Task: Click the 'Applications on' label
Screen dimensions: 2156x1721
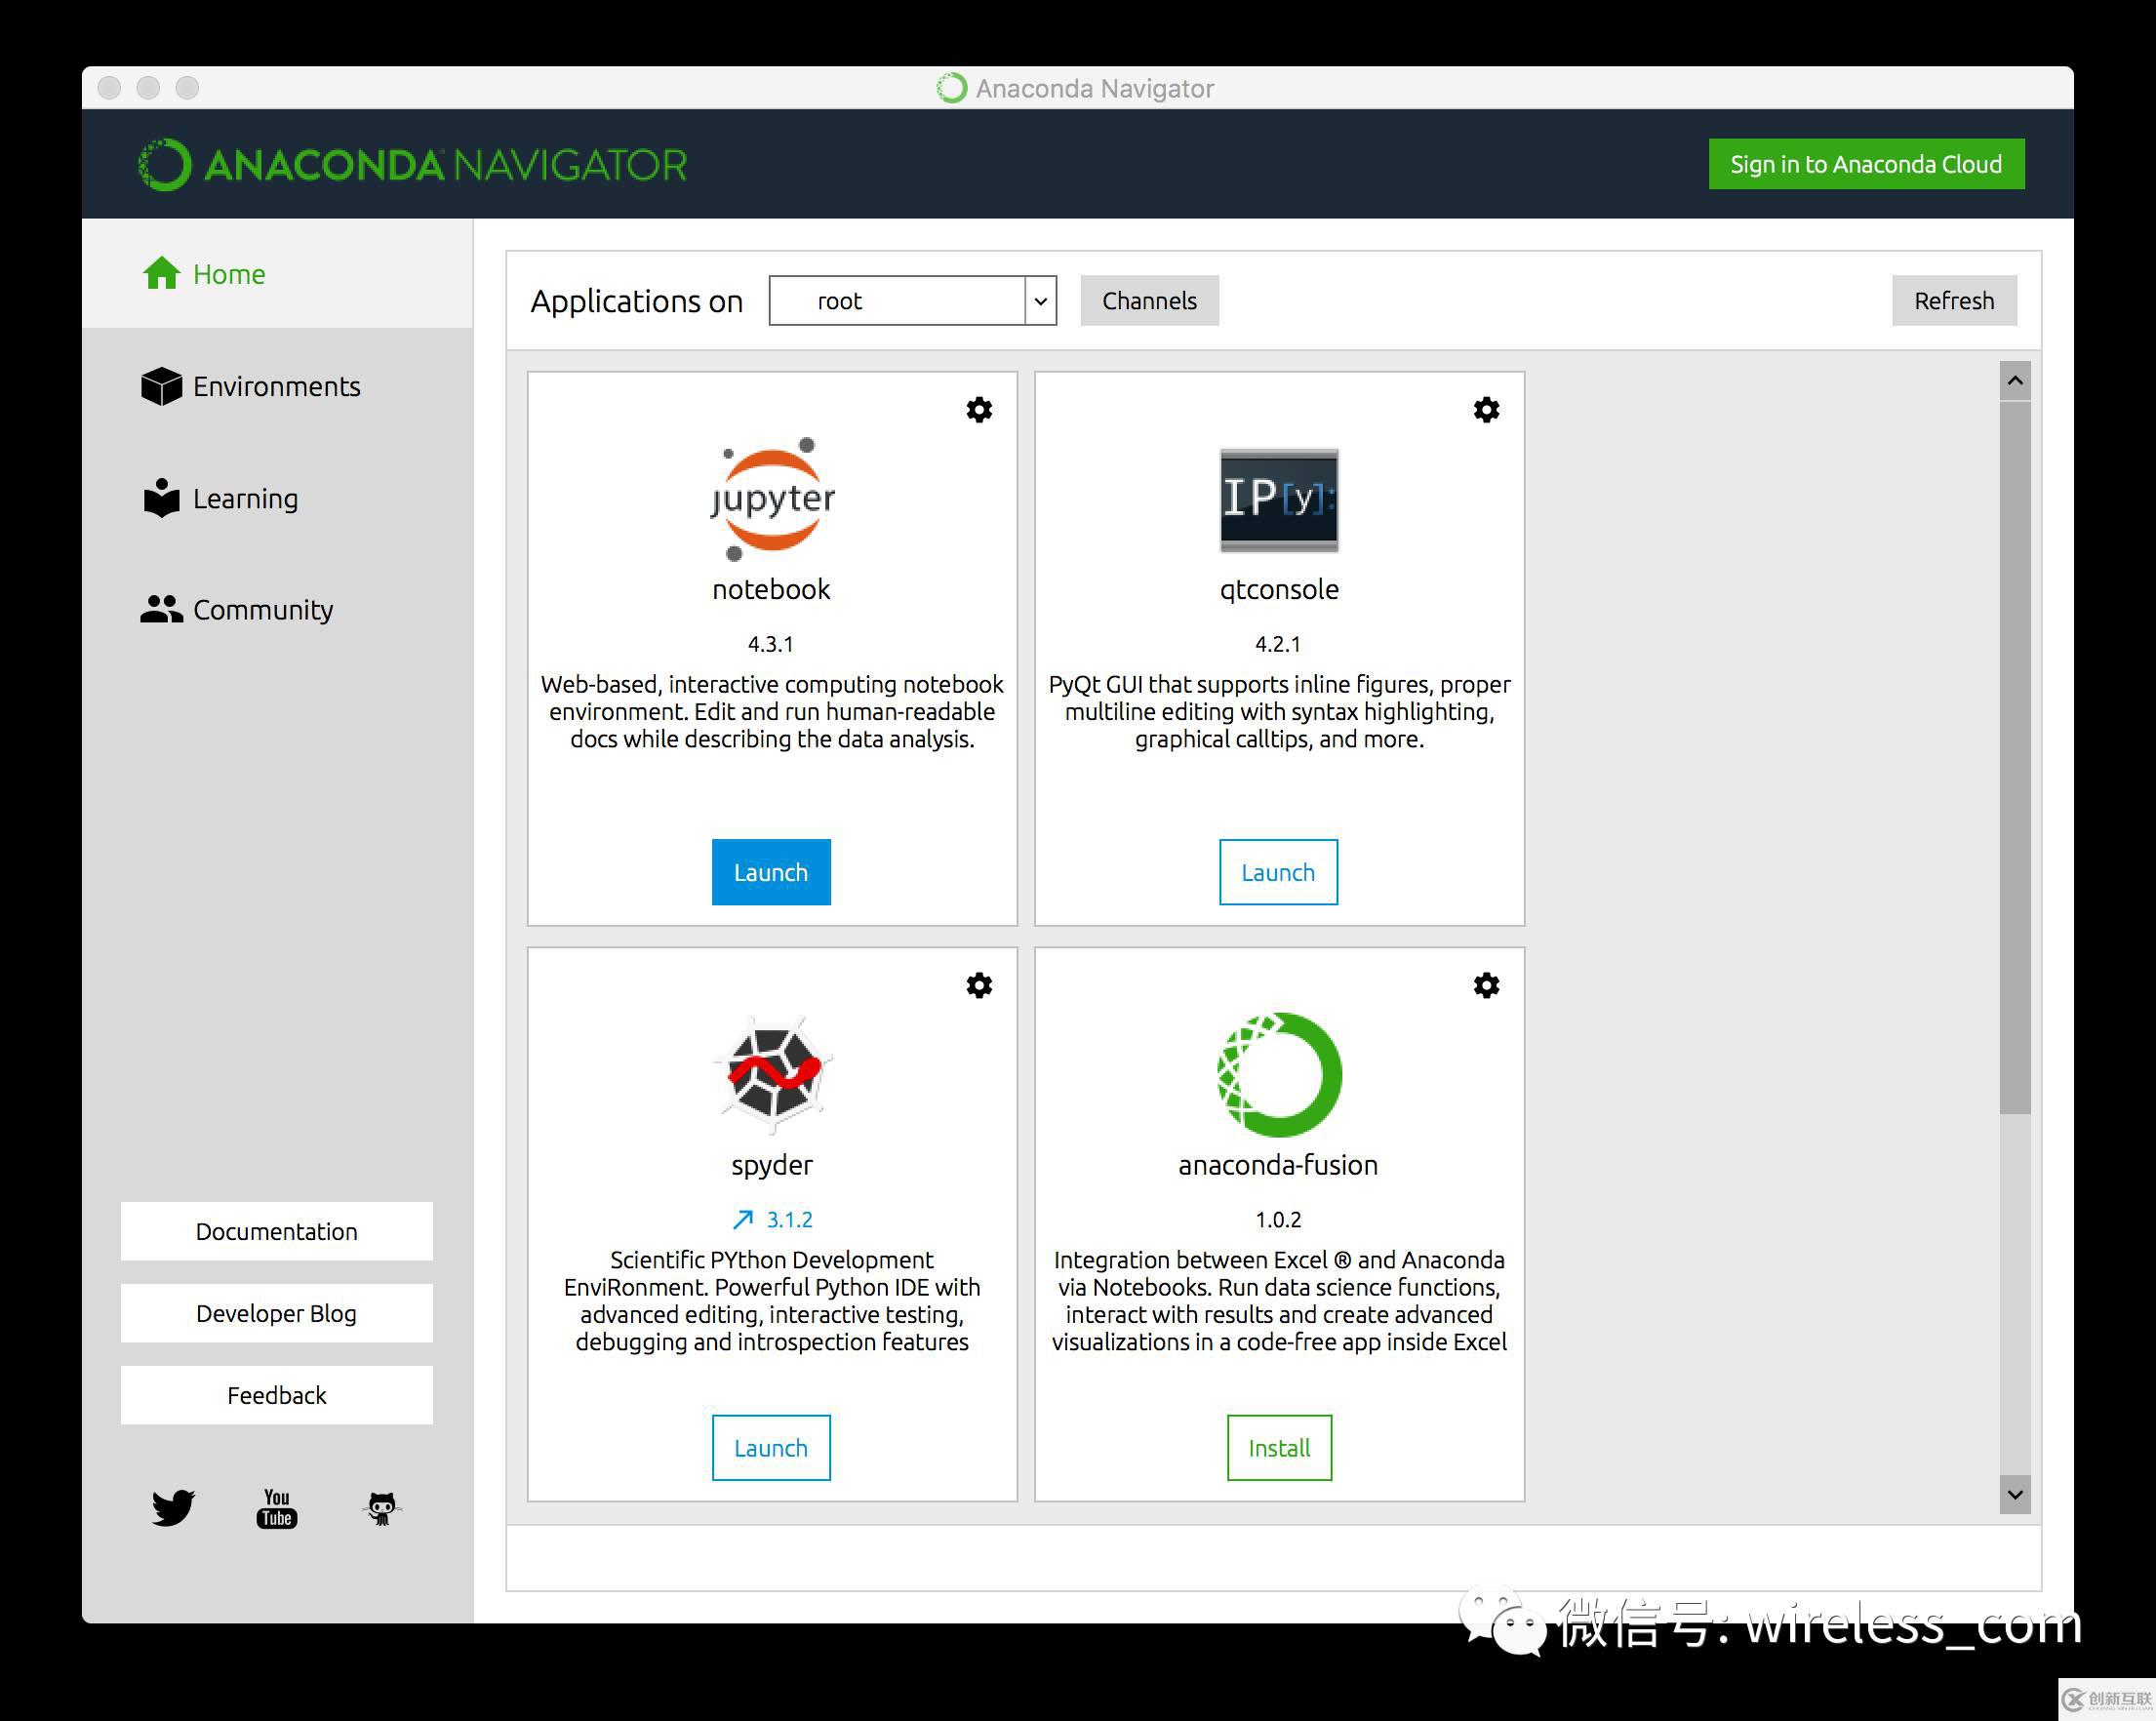Action: [x=637, y=301]
